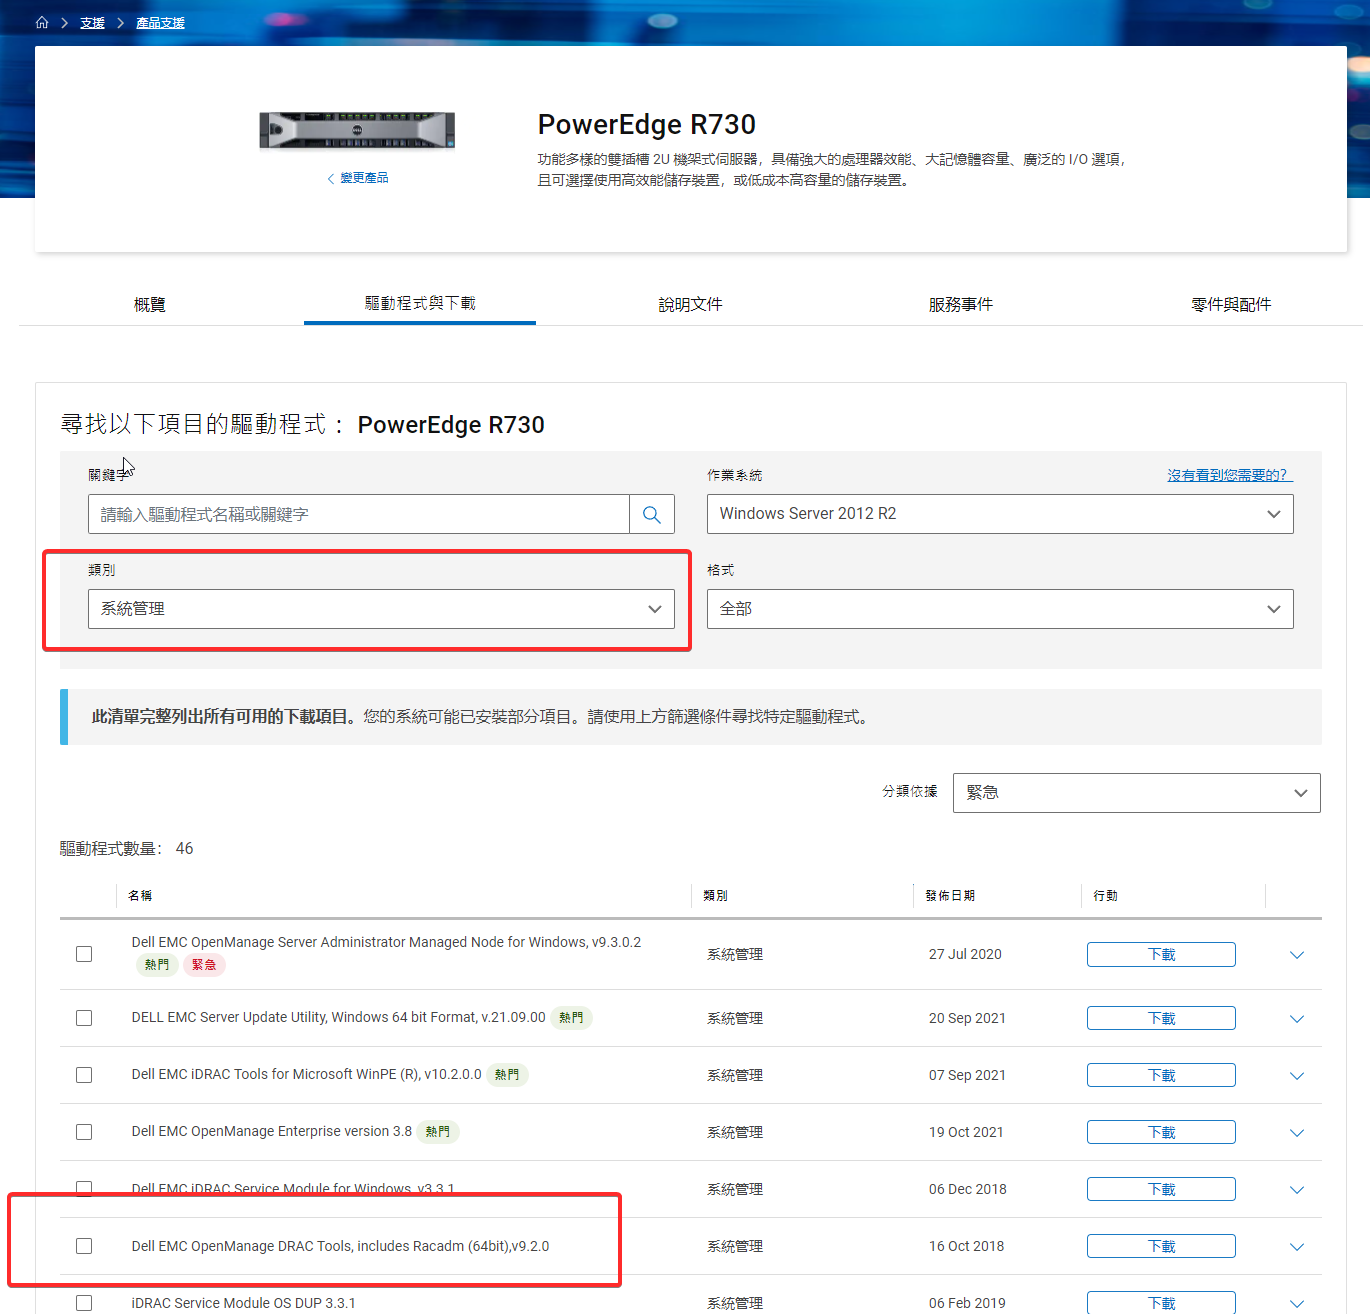The height and width of the screenshot is (1314, 1370).
Task: Click the search magnifier icon
Action: [652, 514]
